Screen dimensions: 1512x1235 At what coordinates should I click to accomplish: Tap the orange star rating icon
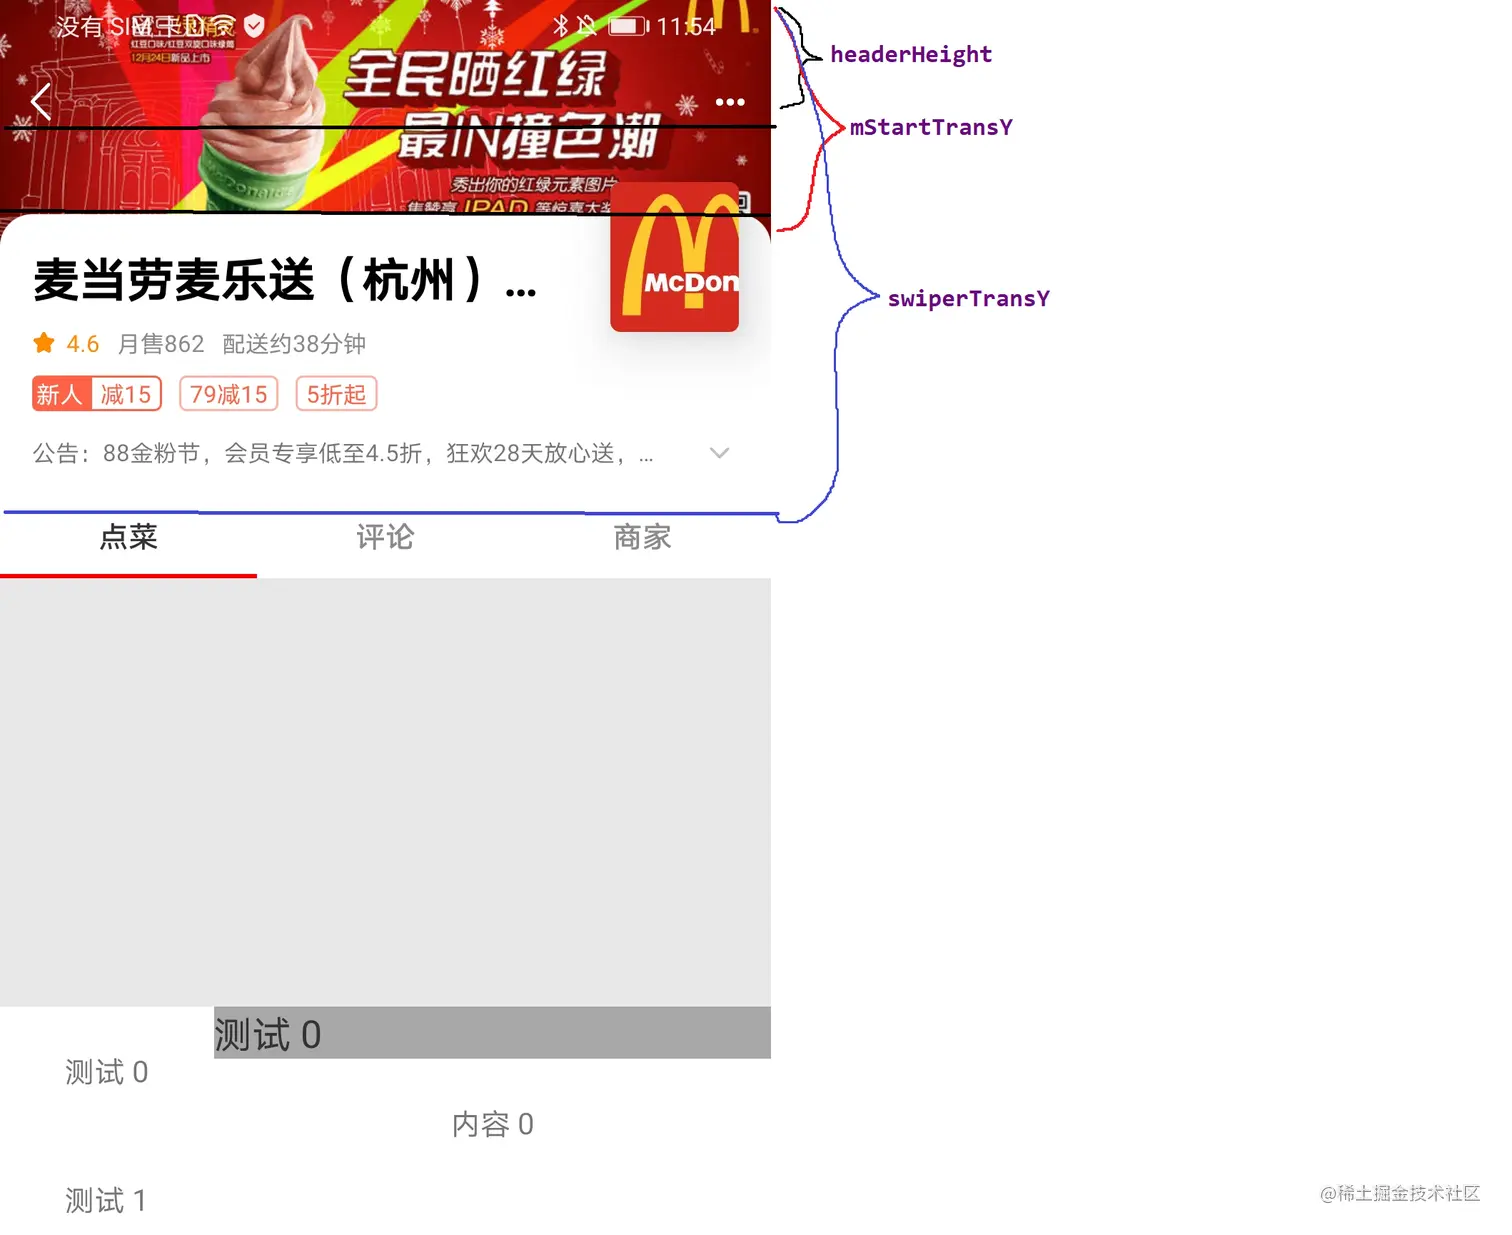[x=44, y=343]
